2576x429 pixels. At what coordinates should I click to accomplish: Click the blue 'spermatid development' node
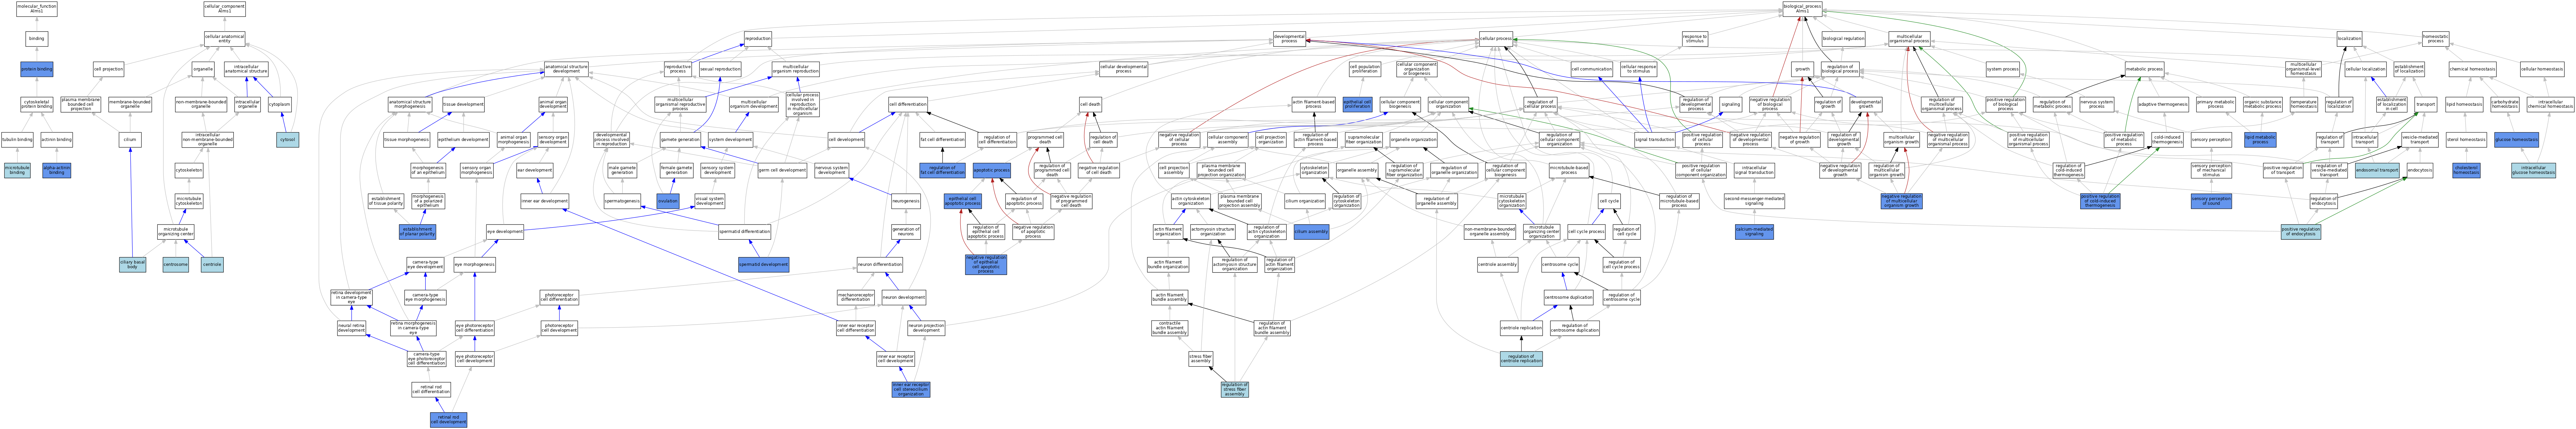coord(764,265)
